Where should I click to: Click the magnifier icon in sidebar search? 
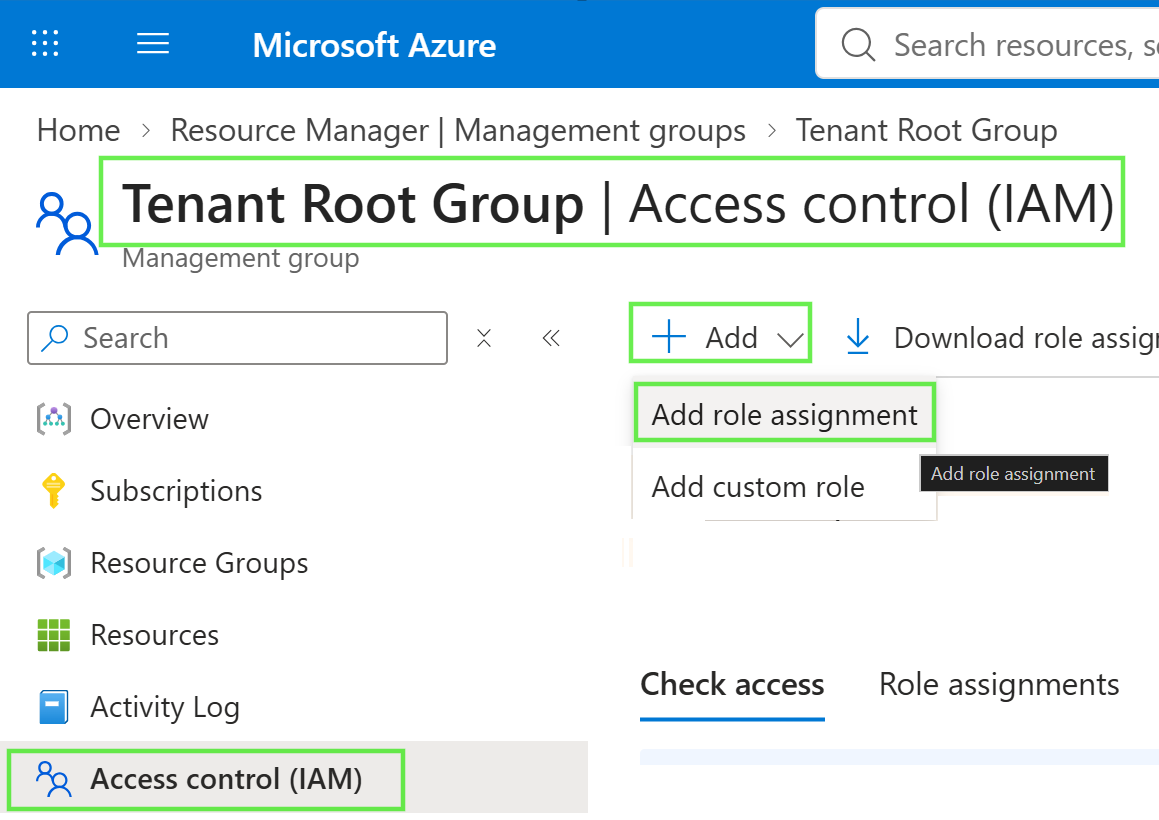(x=55, y=338)
